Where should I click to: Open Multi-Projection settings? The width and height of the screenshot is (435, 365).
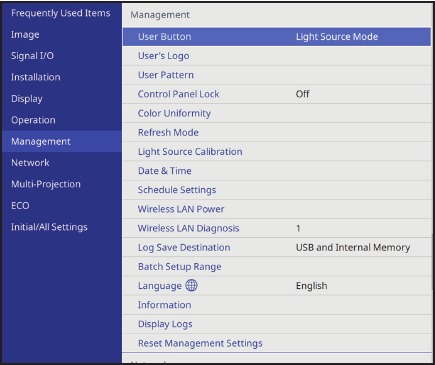pos(46,184)
